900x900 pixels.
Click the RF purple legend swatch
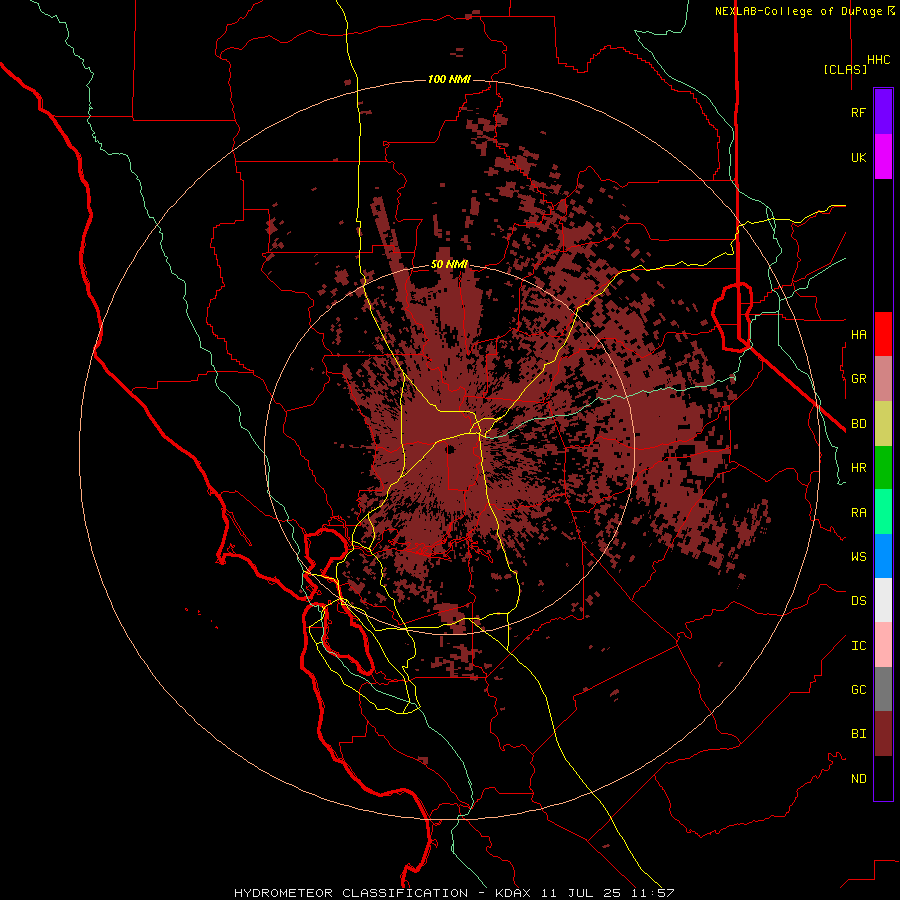(883, 111)
